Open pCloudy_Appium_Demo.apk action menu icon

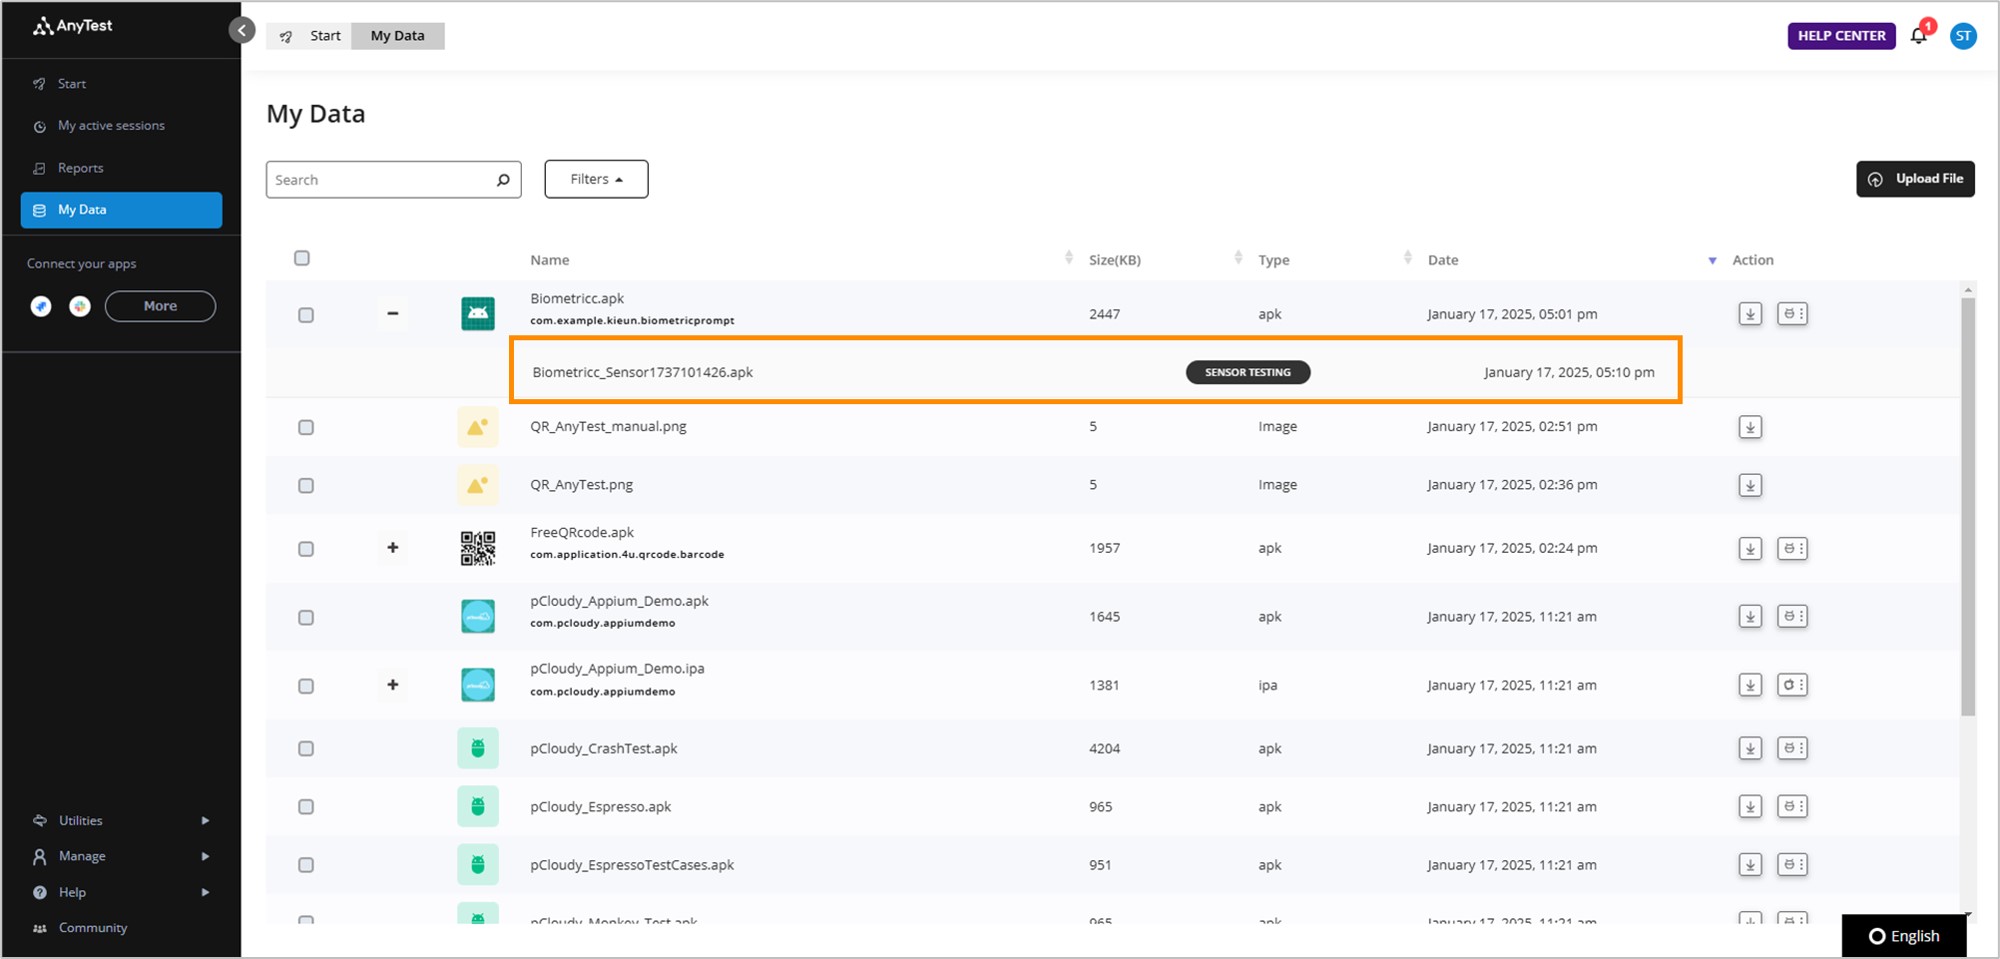(x=1792, y=616)
